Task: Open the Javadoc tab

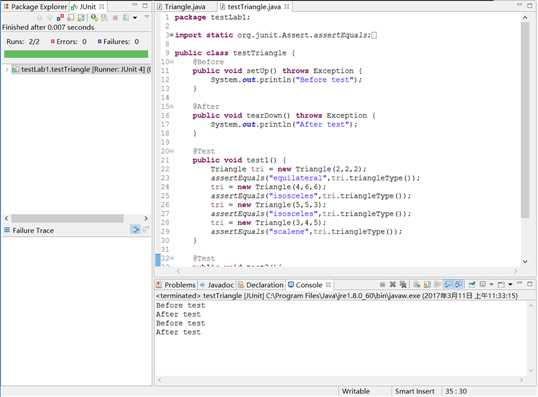Action: (217, 285)
